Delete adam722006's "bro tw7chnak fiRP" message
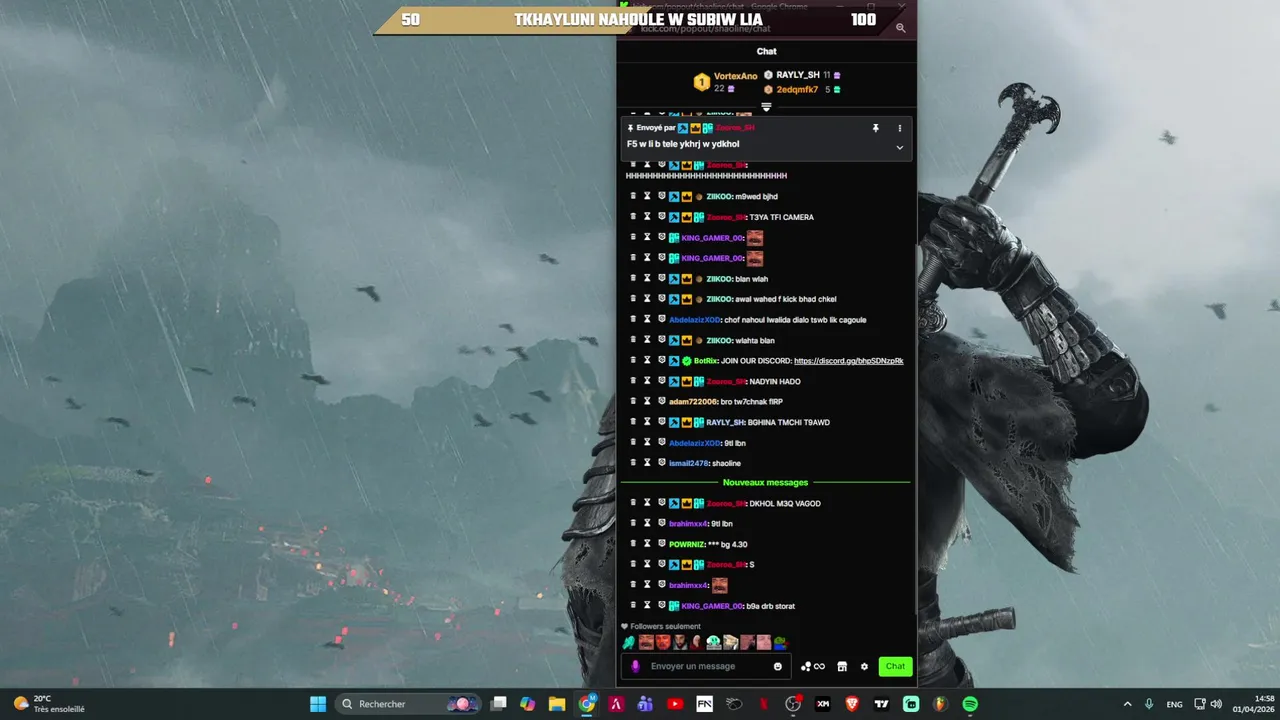Viewport: 1280px width, 720px height. pos(633,401)
